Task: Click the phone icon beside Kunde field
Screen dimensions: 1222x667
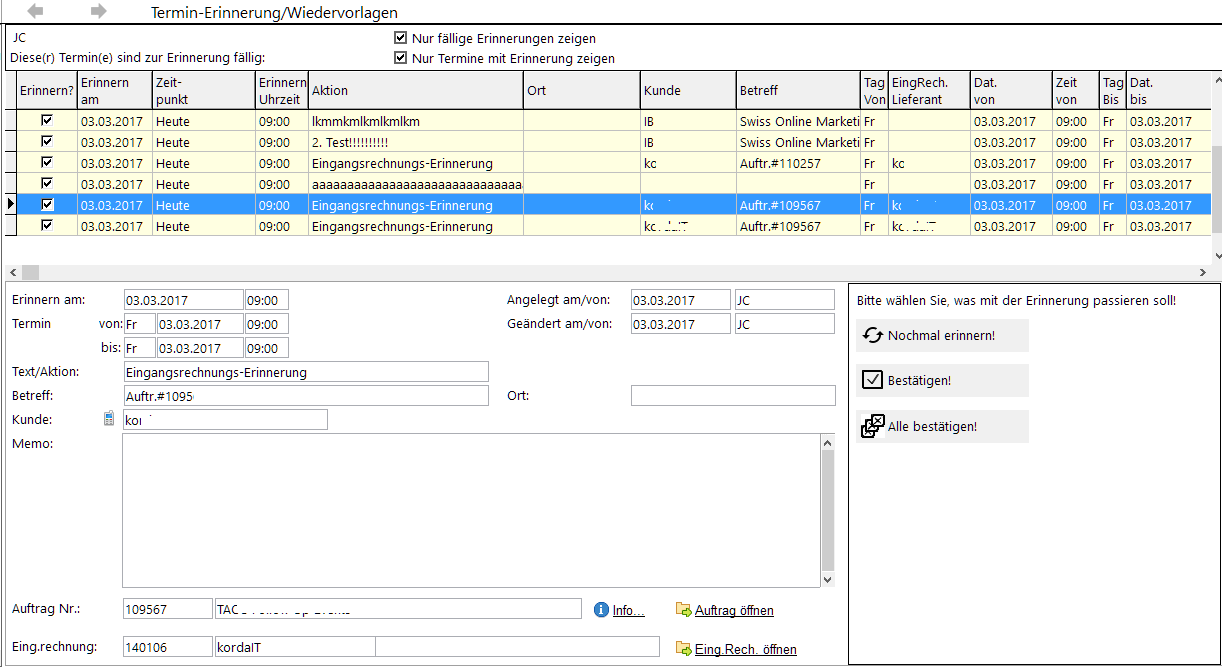Action: point(109,419)
